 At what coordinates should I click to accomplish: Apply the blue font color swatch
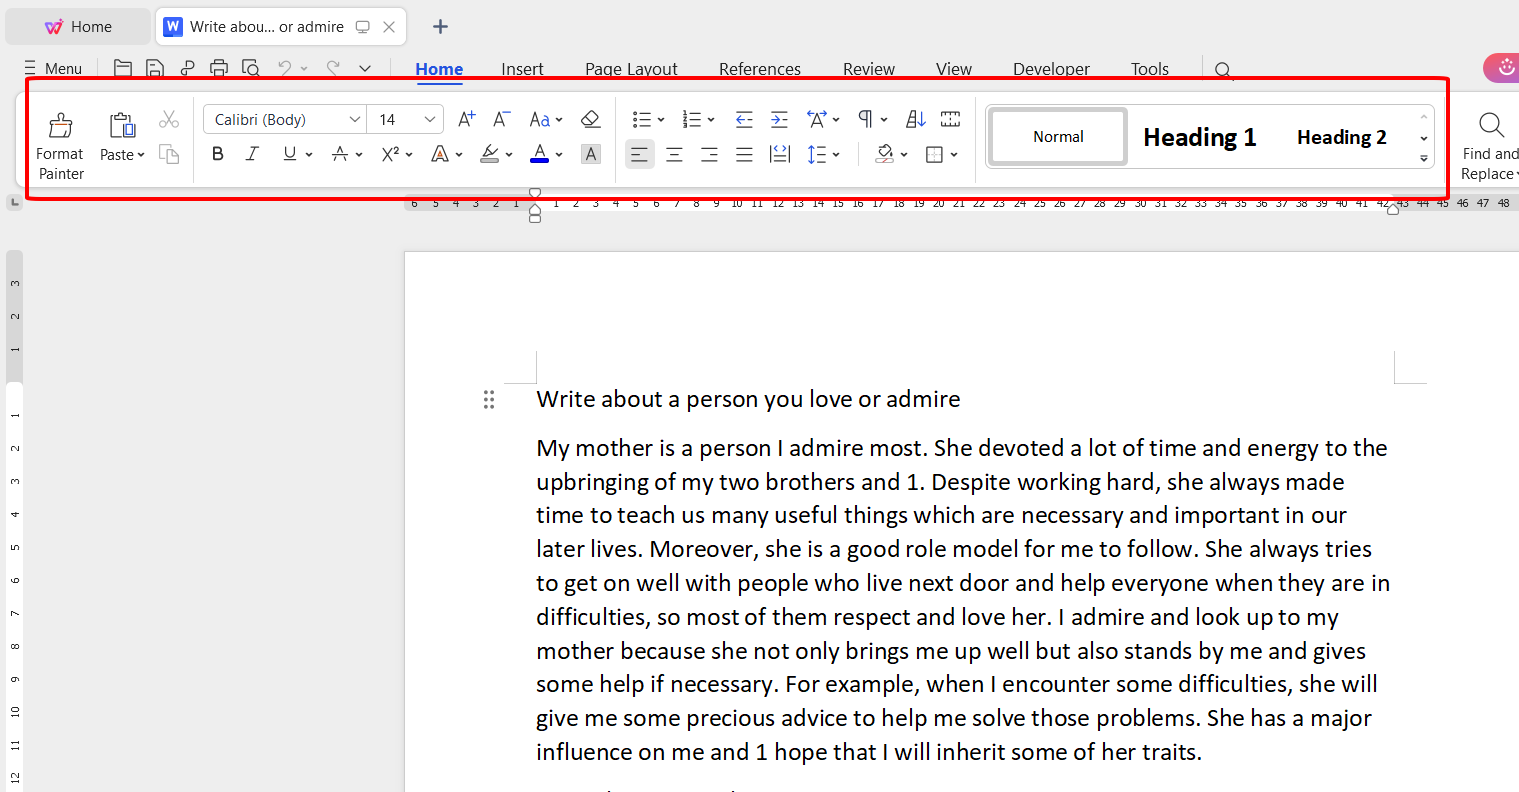(x=539, y=154)
